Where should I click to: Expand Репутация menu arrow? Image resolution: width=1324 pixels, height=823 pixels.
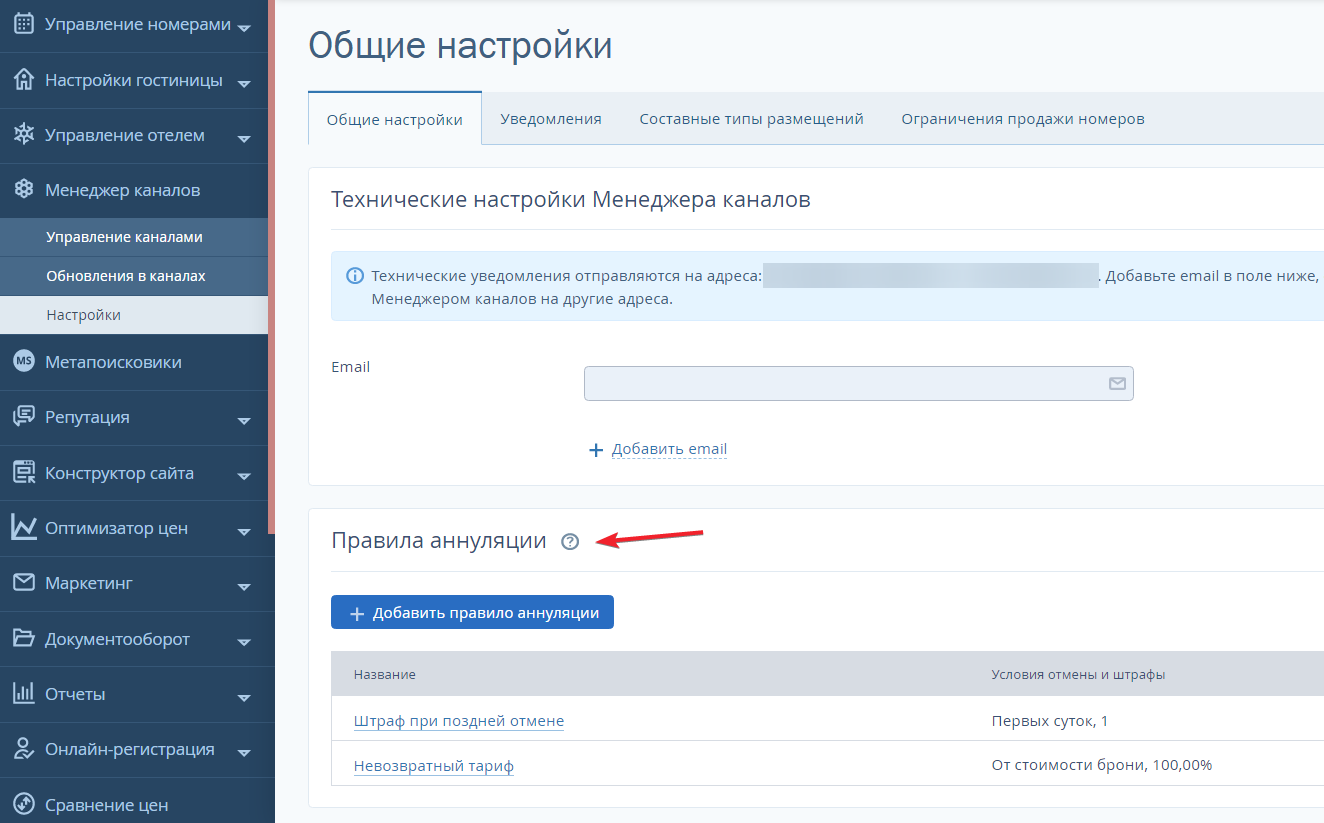(x=244, y=421)
